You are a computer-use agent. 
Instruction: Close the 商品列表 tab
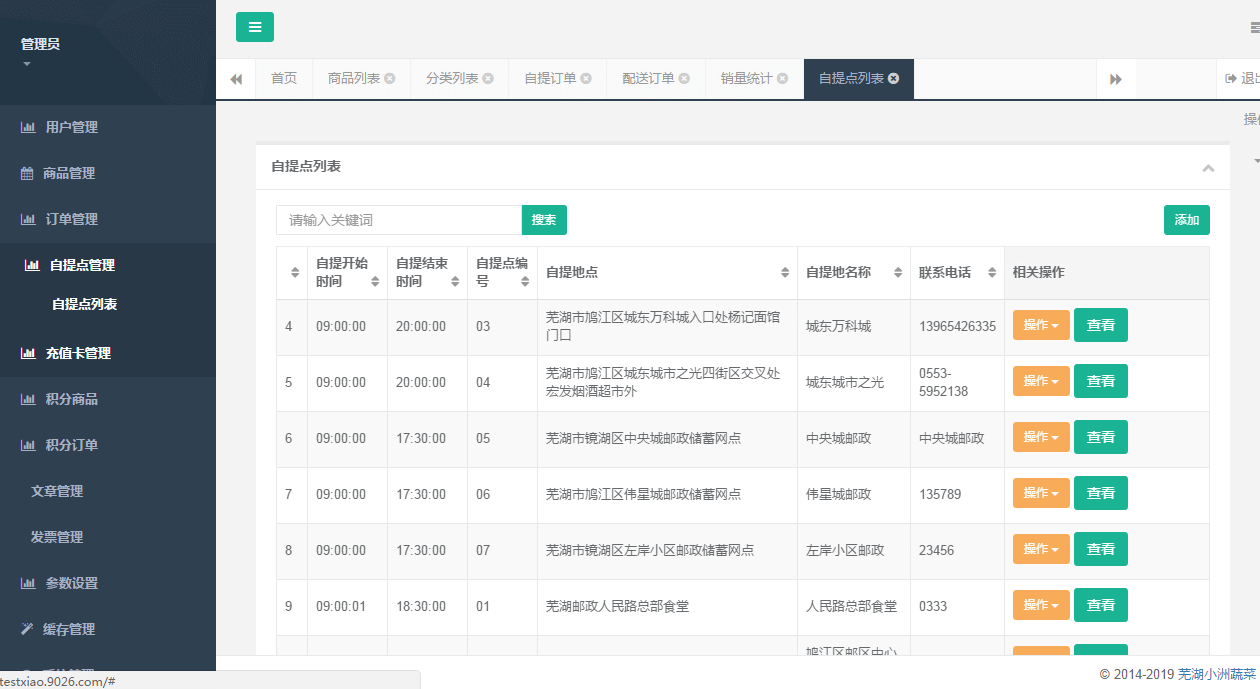click(390, 79)
